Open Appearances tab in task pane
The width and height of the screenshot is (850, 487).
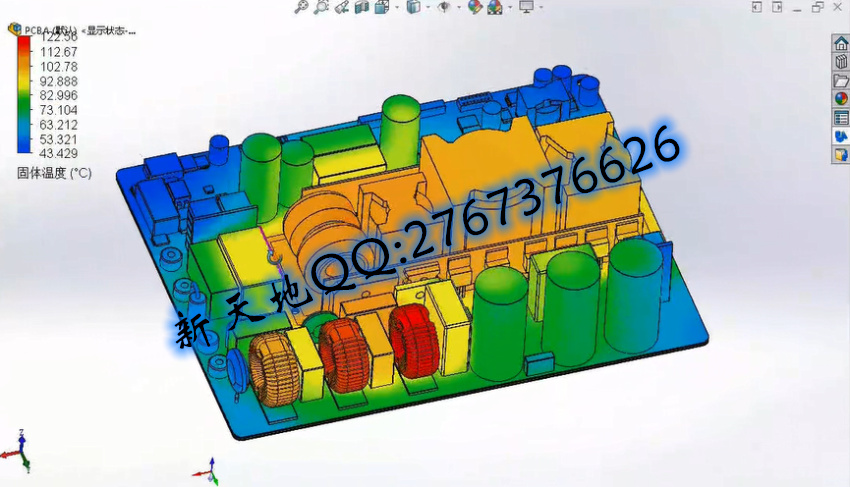click(841, 98)
